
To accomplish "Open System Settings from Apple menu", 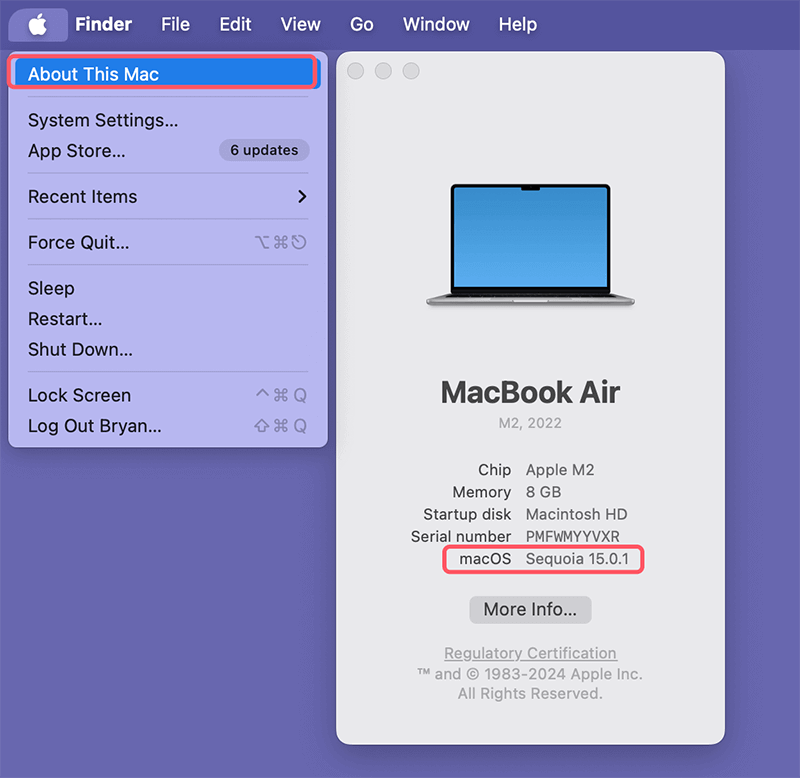I will pos(167,120).
